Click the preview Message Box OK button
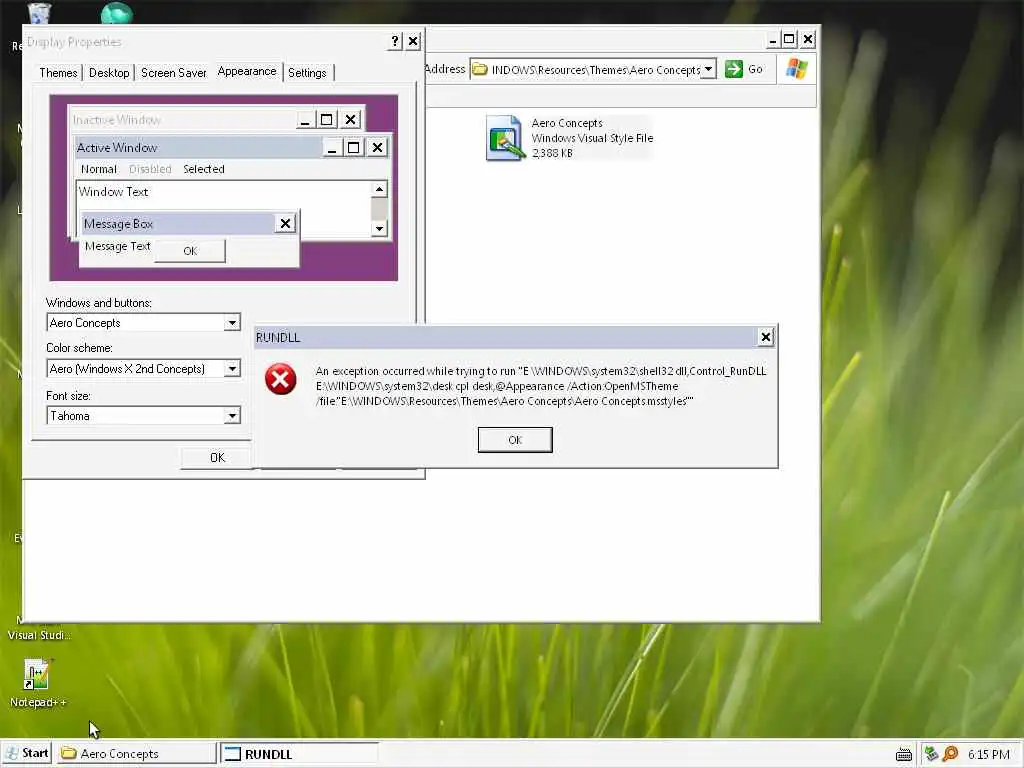Image resolution: width=1024 pixels, height=768 pixels. click(190, 251)
